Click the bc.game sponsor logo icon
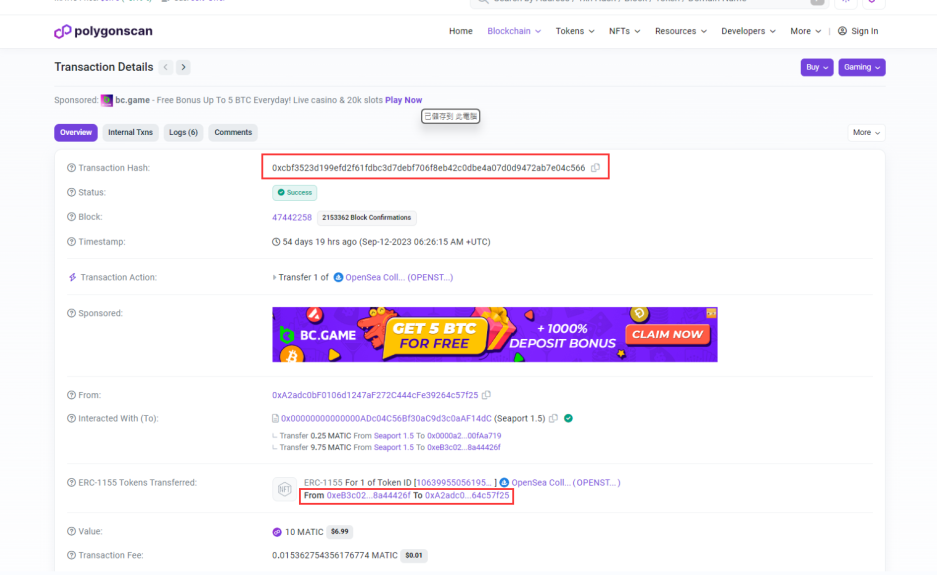 [x=107, y=100]
